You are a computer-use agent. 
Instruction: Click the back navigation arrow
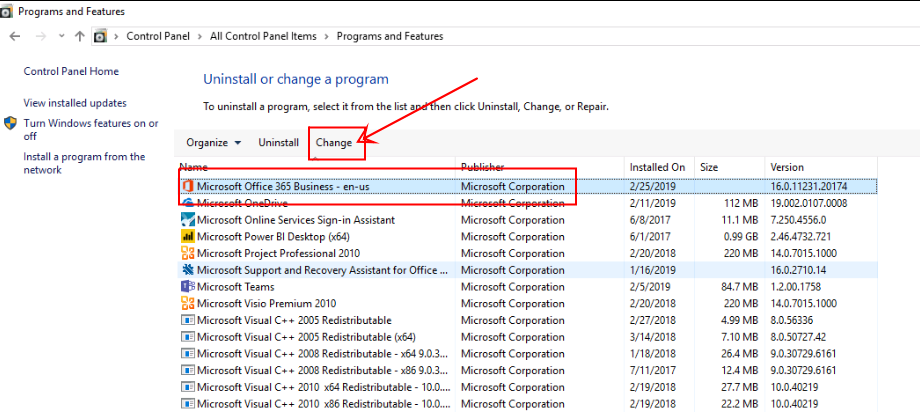15,36
